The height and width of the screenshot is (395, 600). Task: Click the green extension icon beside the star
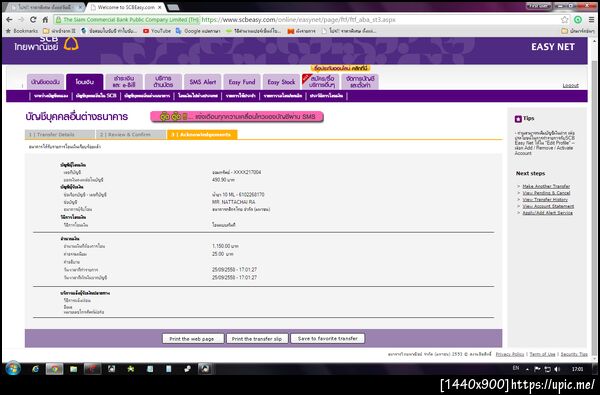[578, 20]
